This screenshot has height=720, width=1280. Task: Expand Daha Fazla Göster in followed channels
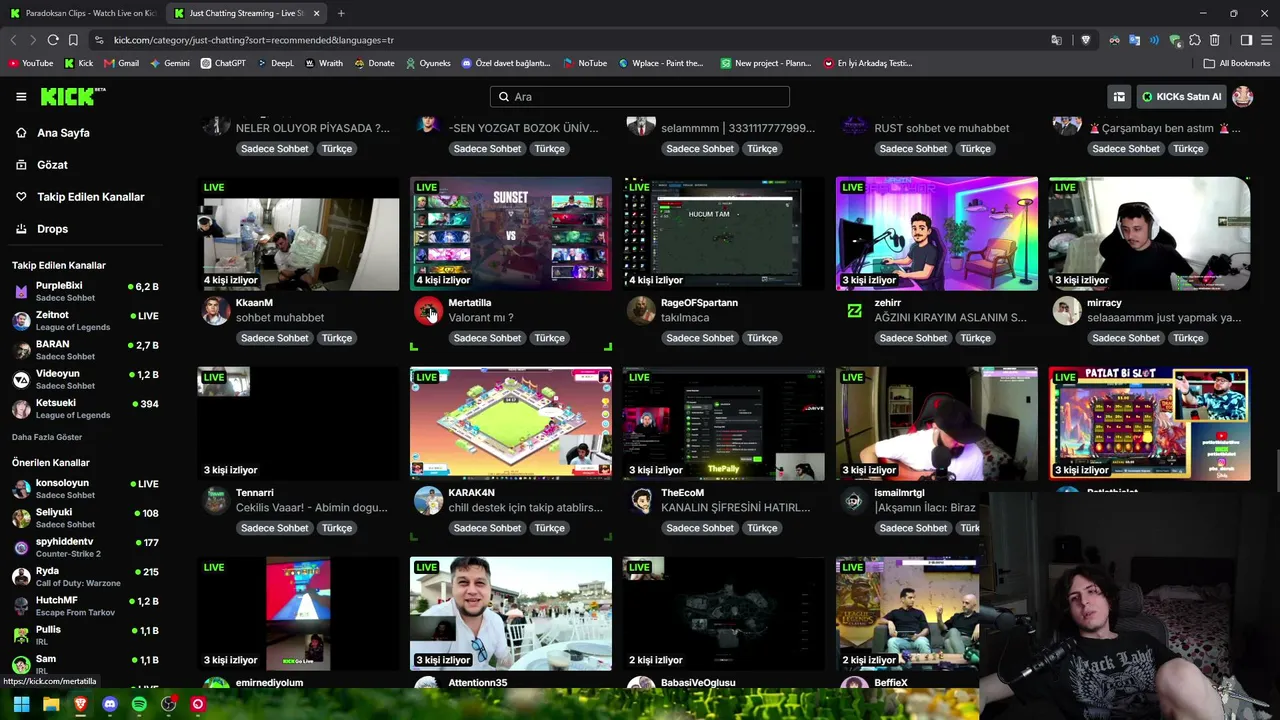[47, 437]
